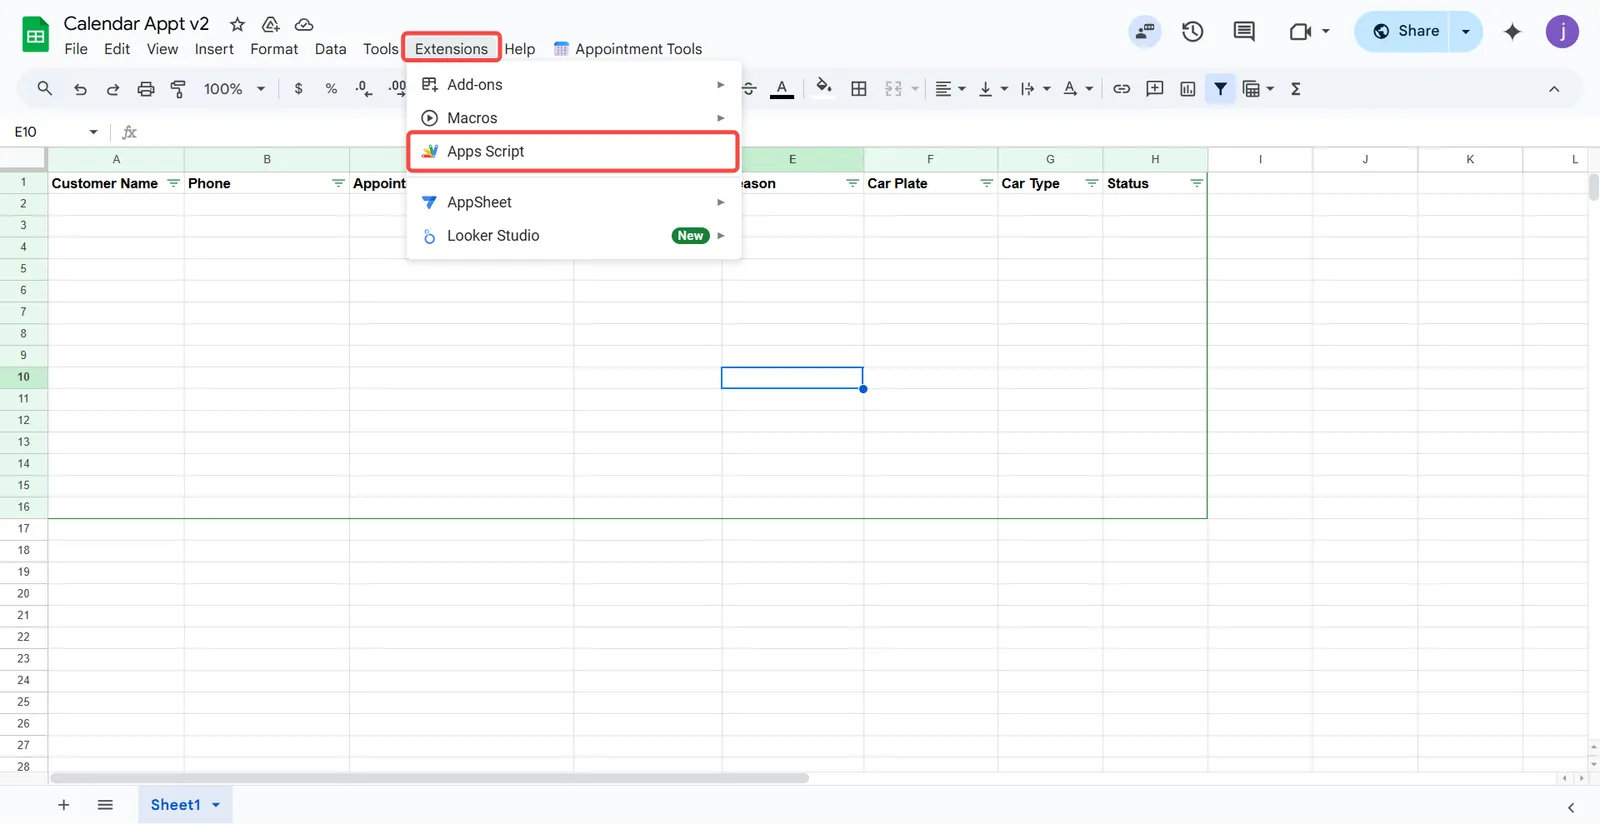Click the print icon in toolbar
The height and width of the screenshot is (824, 1600).
[x=146, y=89]
